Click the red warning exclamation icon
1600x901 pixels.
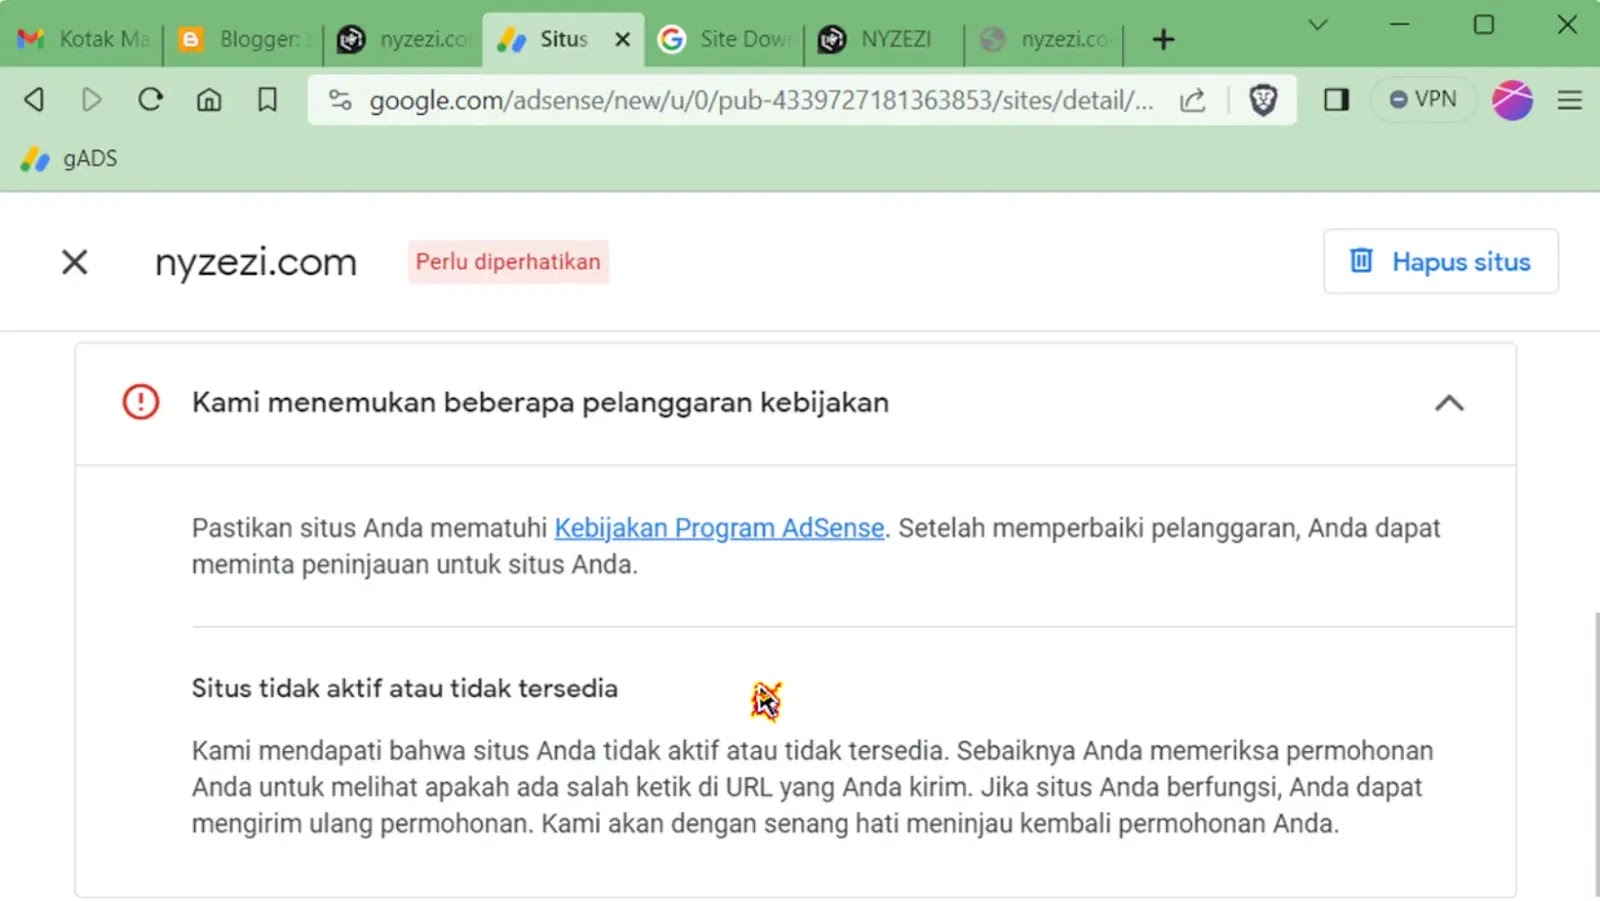141,402
